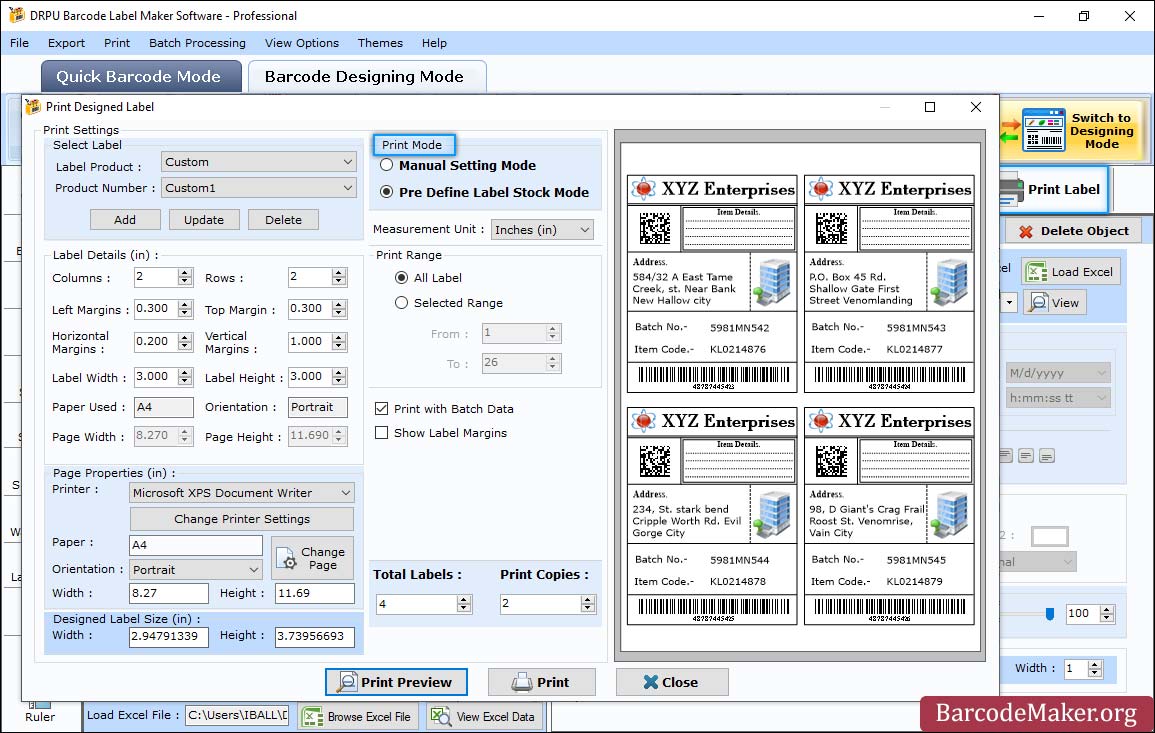Click the rightmost text alignment icon
This screenshot has width=1155, height=733.
1047,456
